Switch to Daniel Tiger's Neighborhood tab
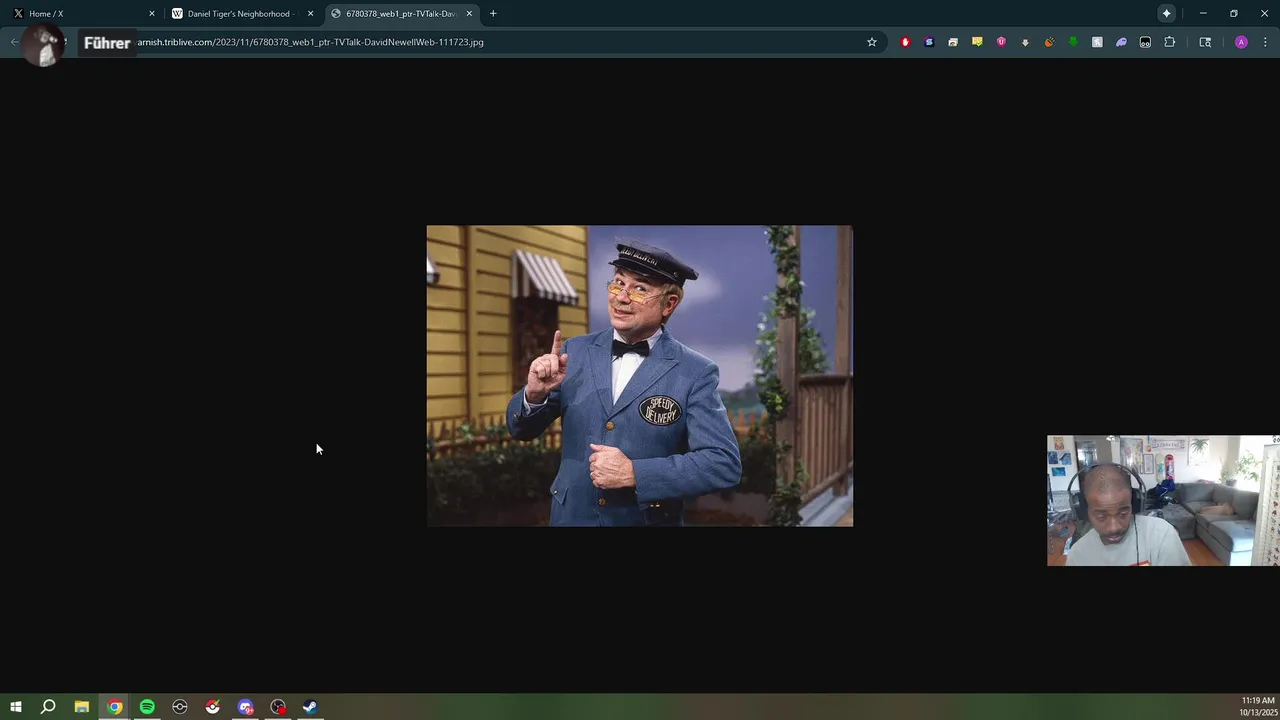 point(240,14)
